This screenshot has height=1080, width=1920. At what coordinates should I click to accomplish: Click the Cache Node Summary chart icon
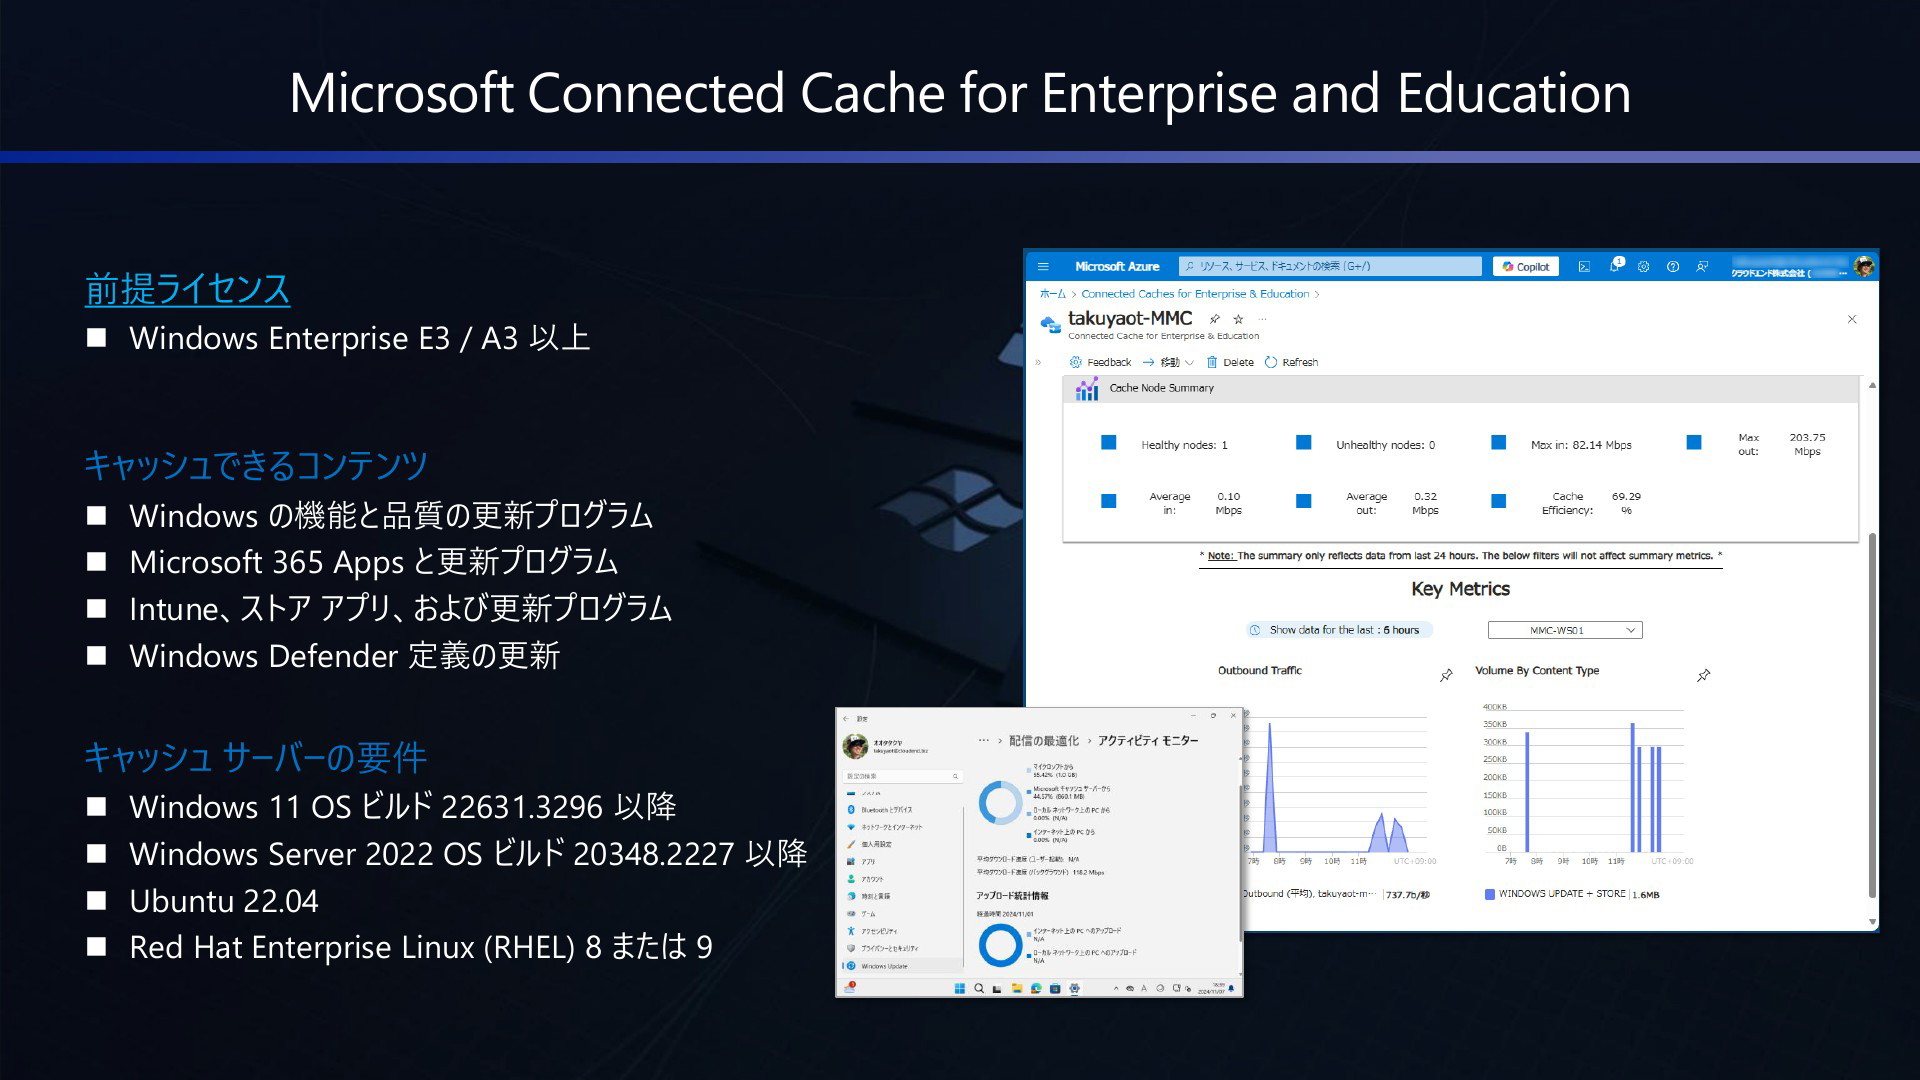click(1087, 389)
